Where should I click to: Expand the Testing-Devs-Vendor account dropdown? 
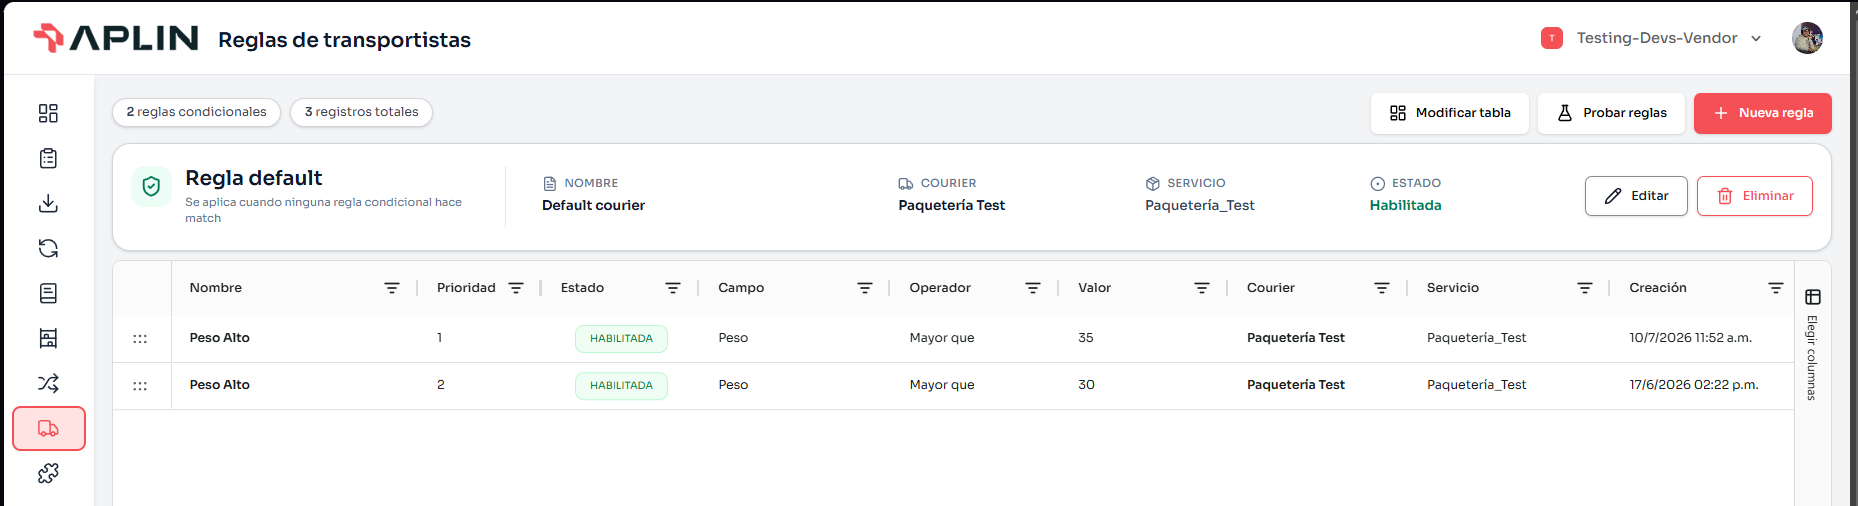coord(1652,38)
